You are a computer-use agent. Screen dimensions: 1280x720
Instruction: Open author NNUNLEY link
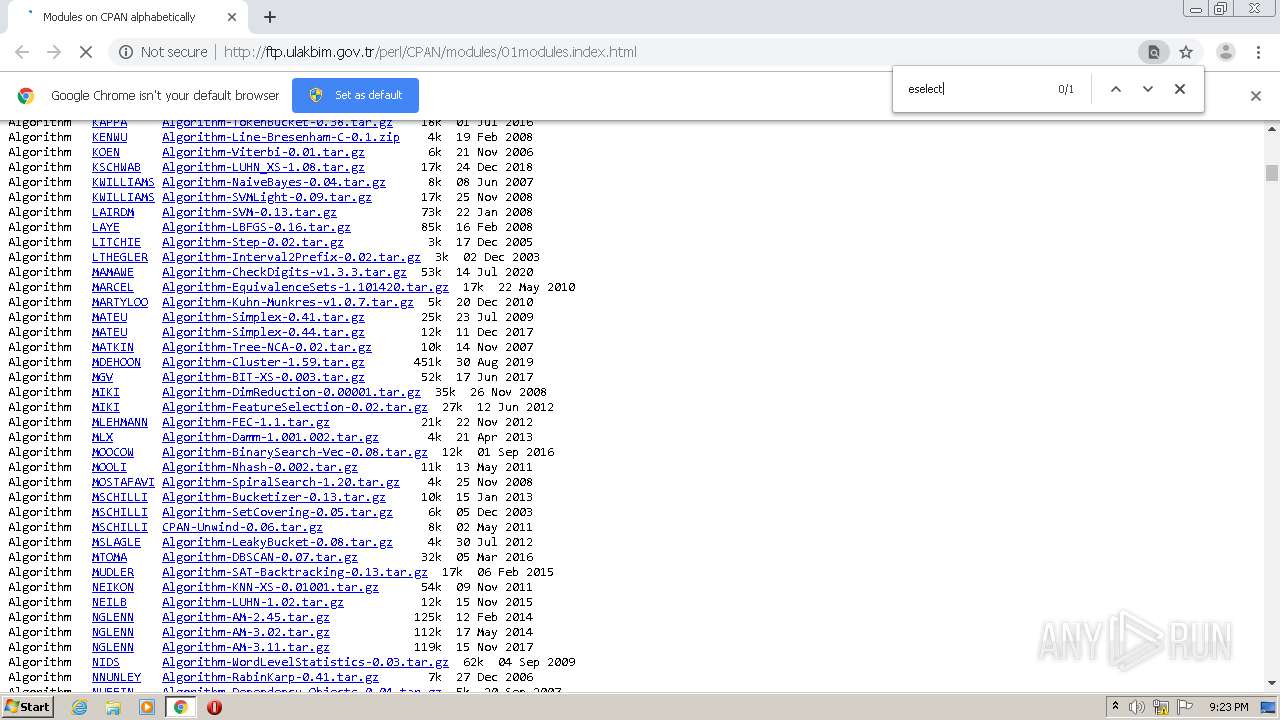(x=116, y=677)
